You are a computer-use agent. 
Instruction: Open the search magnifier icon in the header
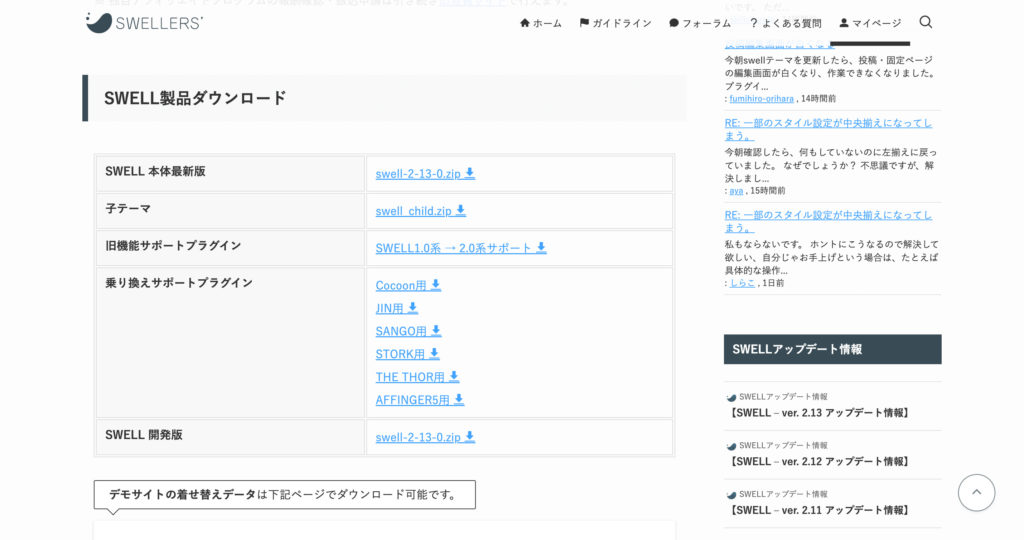point(925,22)
